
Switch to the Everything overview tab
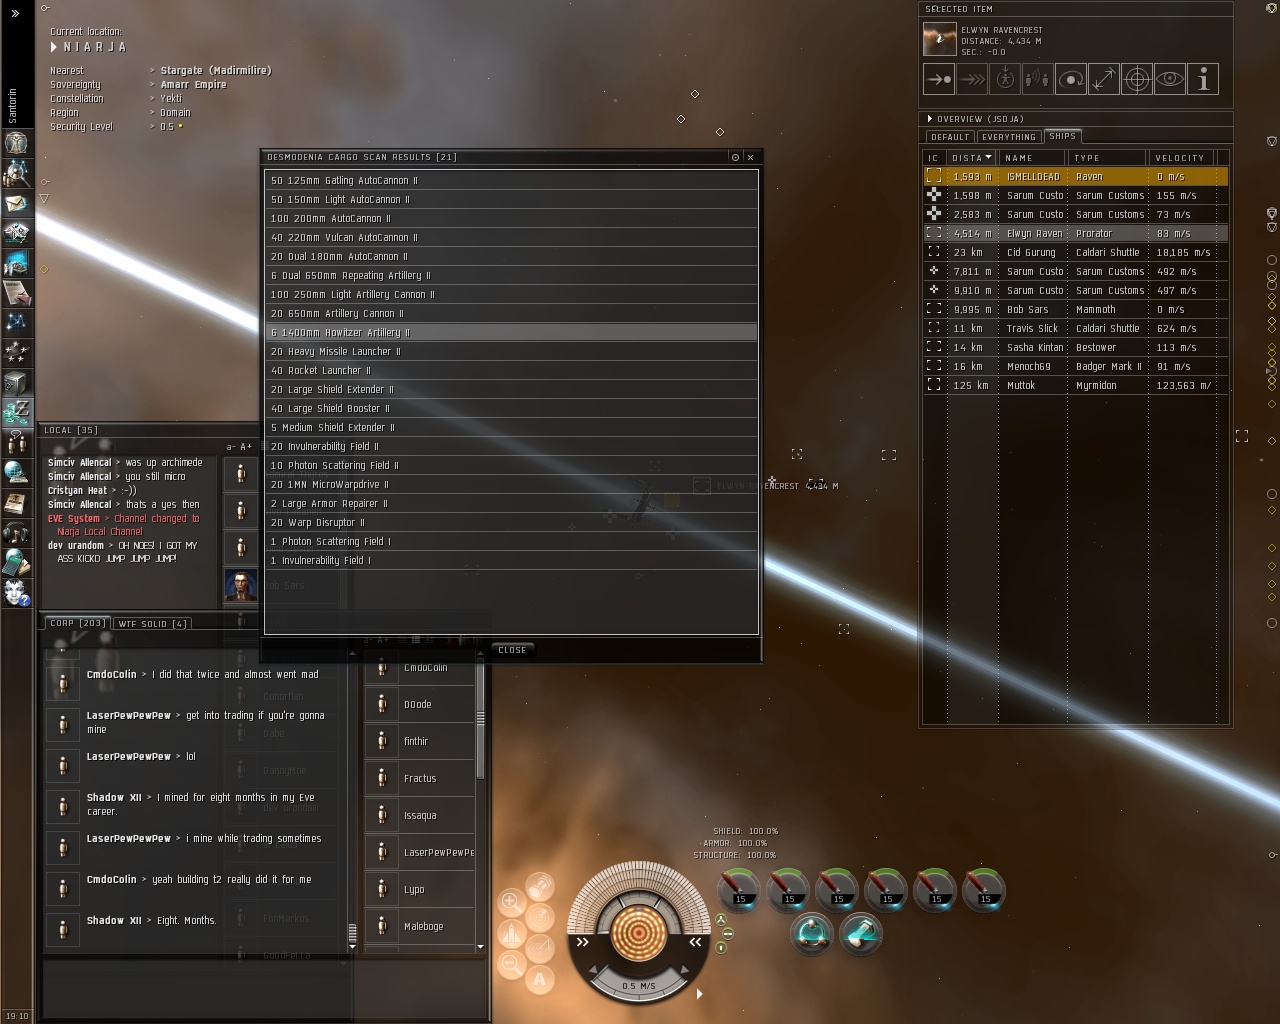point(1008,137)
